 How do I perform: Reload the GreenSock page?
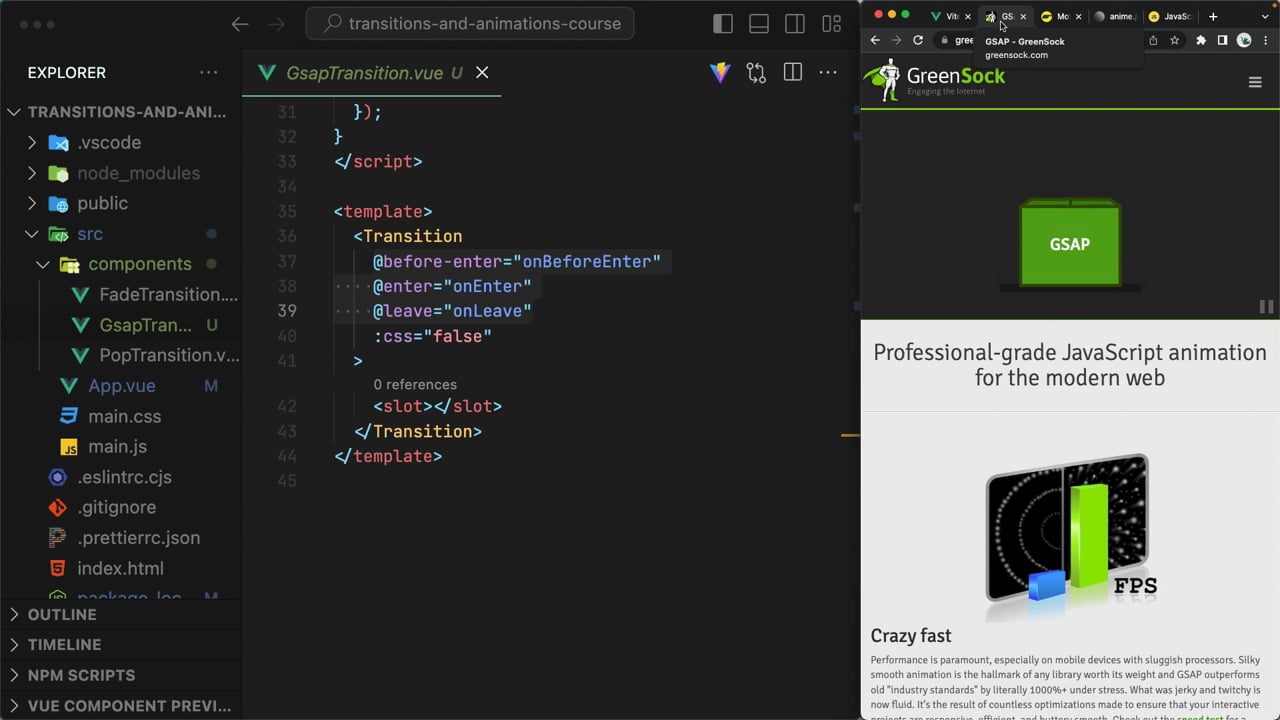tap(918, 40)
